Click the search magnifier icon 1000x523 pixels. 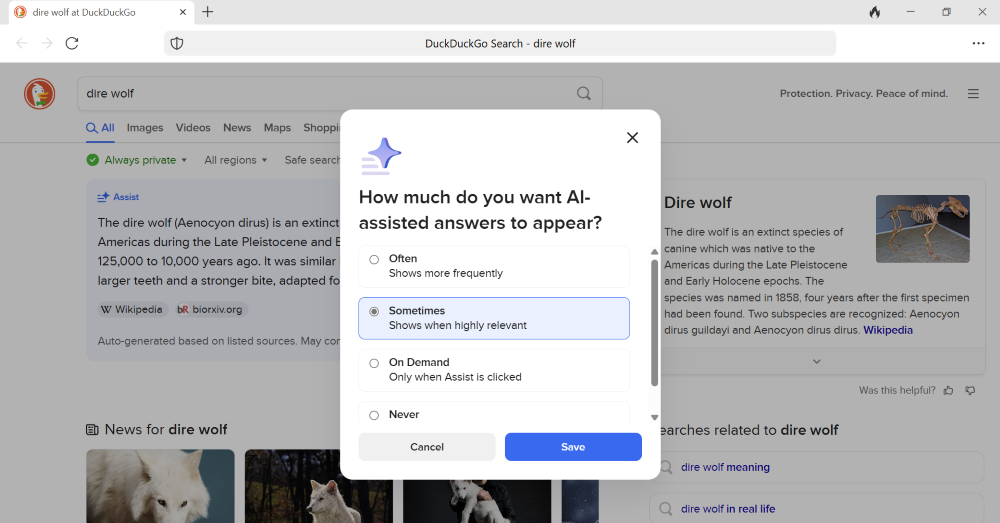(x=584, y=94)
